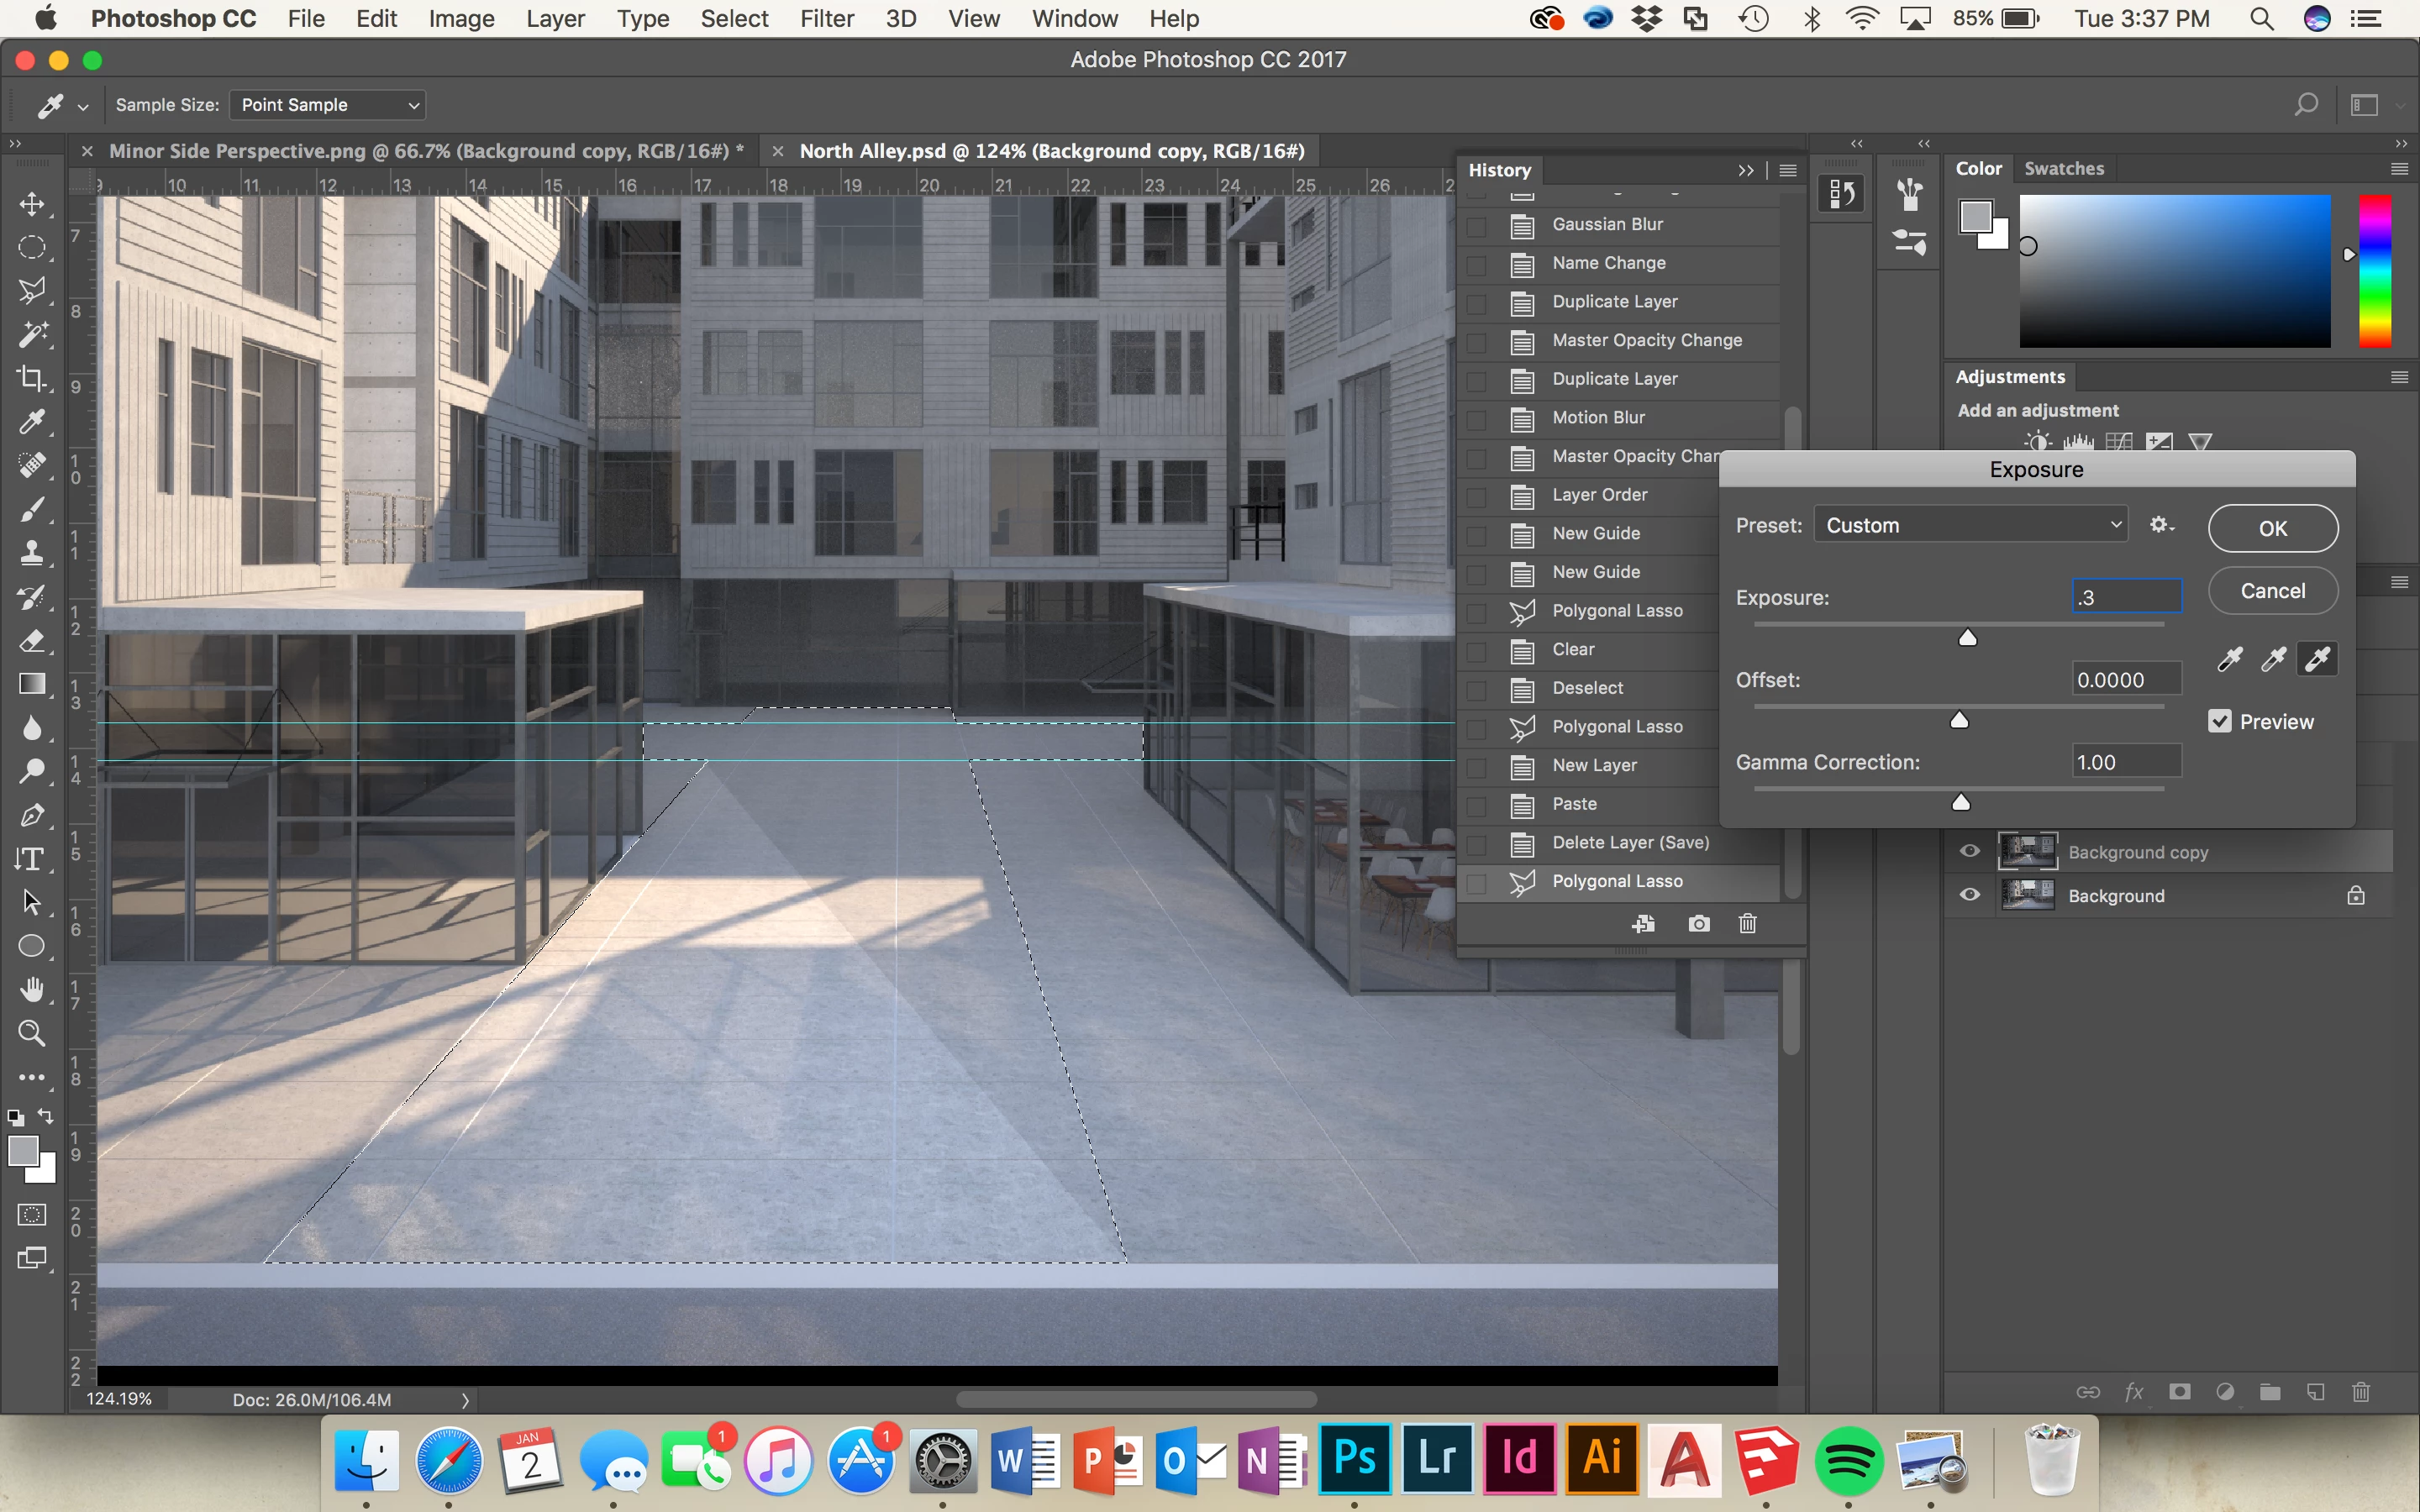Click Cancel in Exposure dialog
The width and height of the screenshot is (2420, 1512).
pos(2272,591)
